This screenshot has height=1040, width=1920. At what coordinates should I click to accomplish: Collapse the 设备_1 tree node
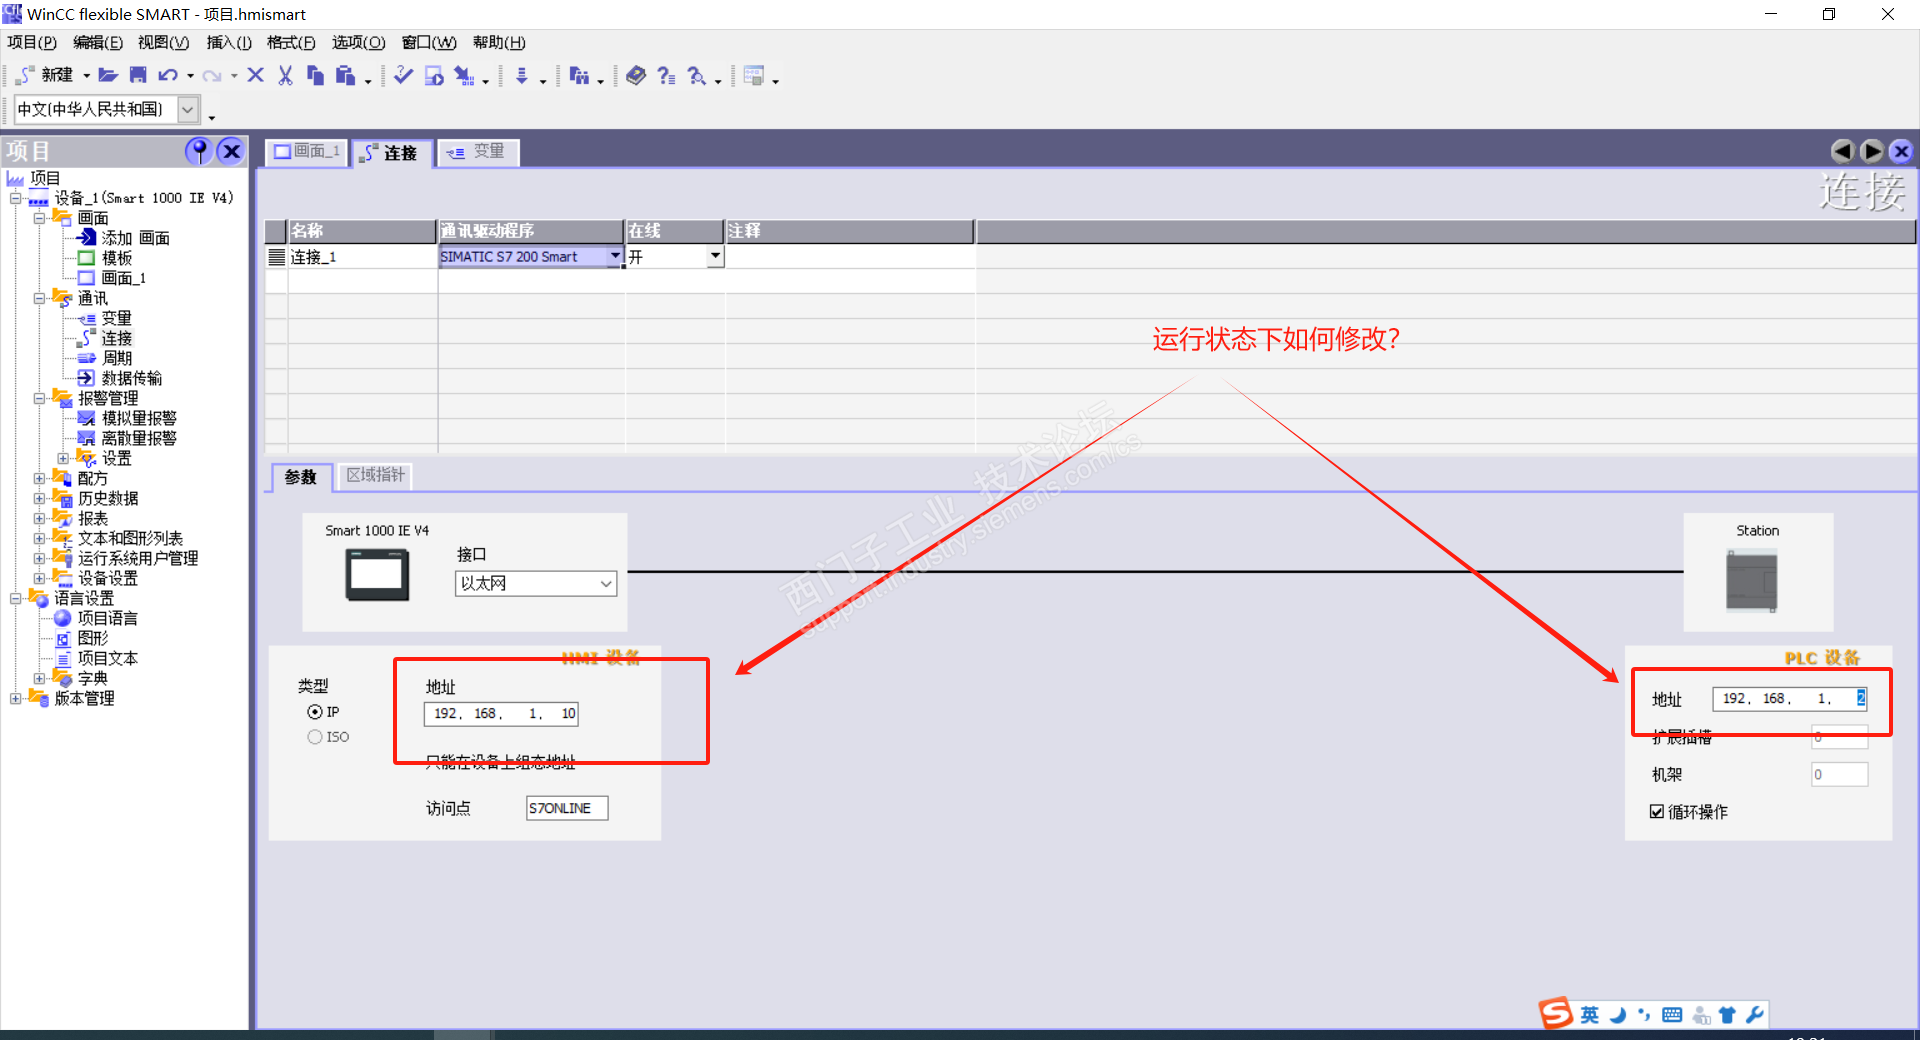[x=15, y=198]
